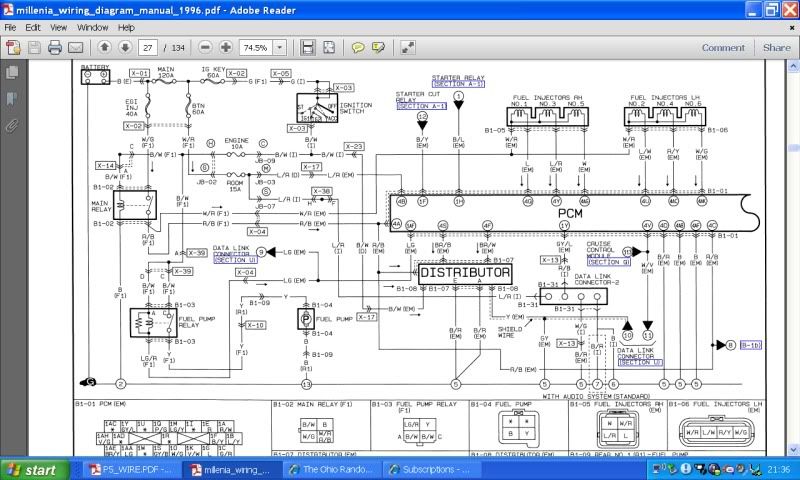Click the BATTERY symbol label
Screen dimensions: 800x480
pyautogui.click(x=95, y=67)
